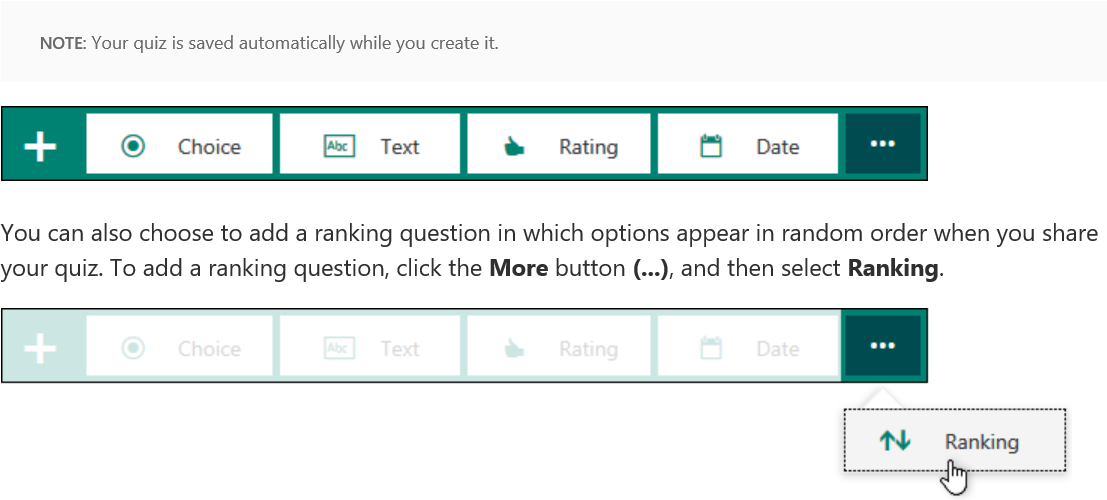Click the up-down arrows Ranking icon
This screenshot has width=1107, height=500.
pos(894,441)
